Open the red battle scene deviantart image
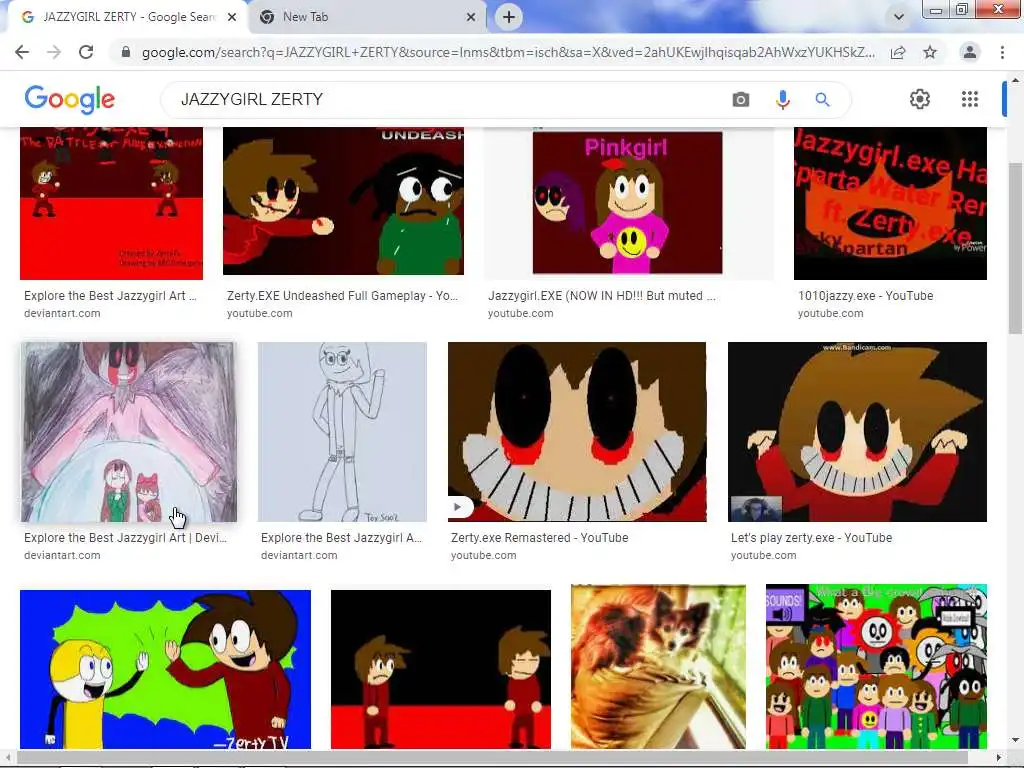 [112, 203]
